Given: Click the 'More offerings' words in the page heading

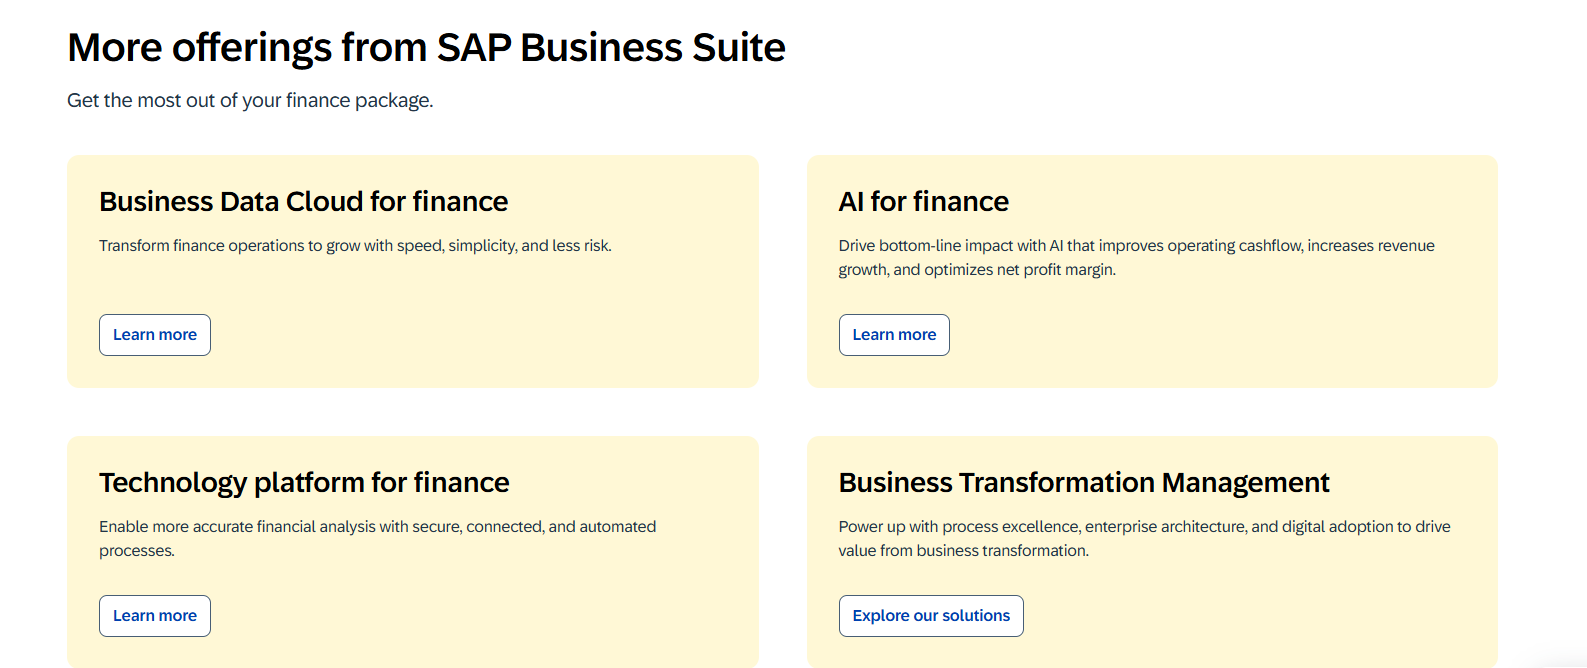Looking at the screenshot, I should pyautogui.click(x=200, y=48).
